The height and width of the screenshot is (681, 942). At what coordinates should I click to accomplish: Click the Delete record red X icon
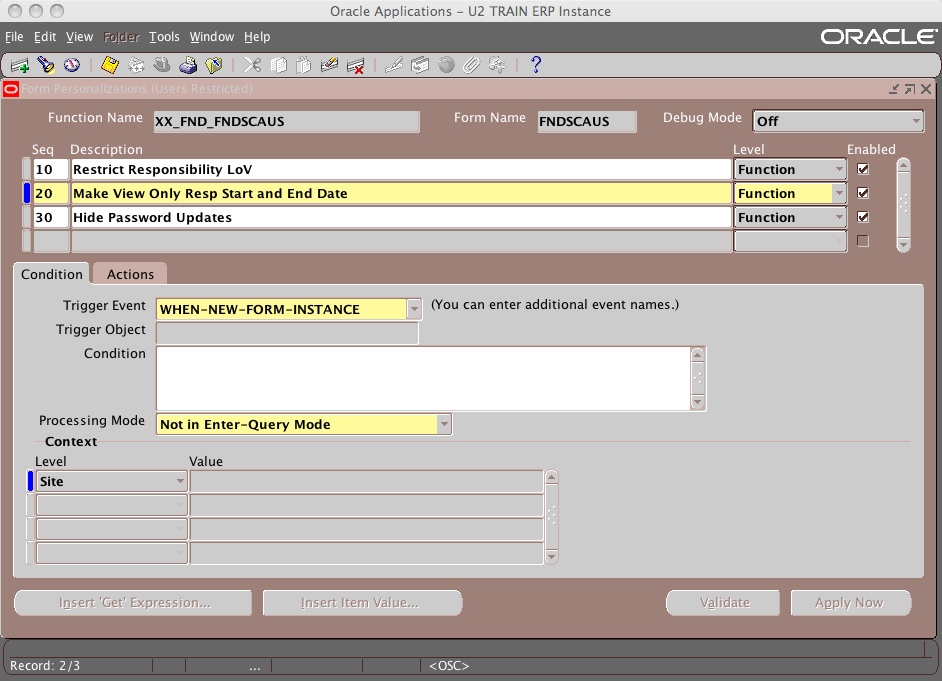pos(356,65)
